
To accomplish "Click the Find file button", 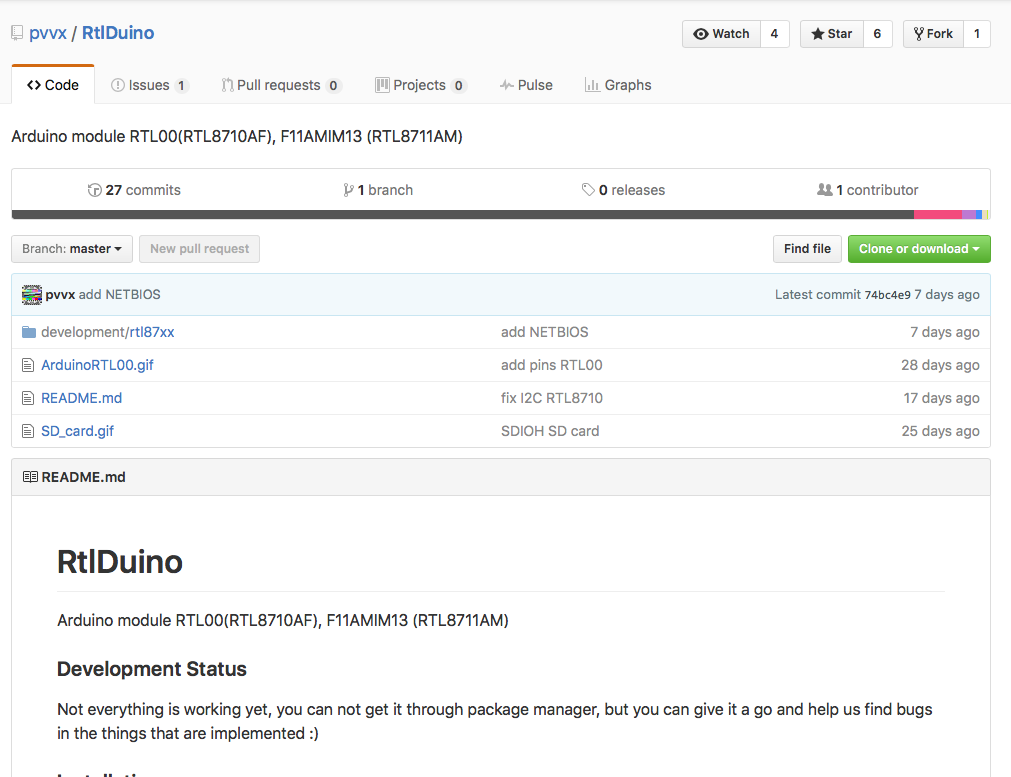I will click(x=807, y=249).
